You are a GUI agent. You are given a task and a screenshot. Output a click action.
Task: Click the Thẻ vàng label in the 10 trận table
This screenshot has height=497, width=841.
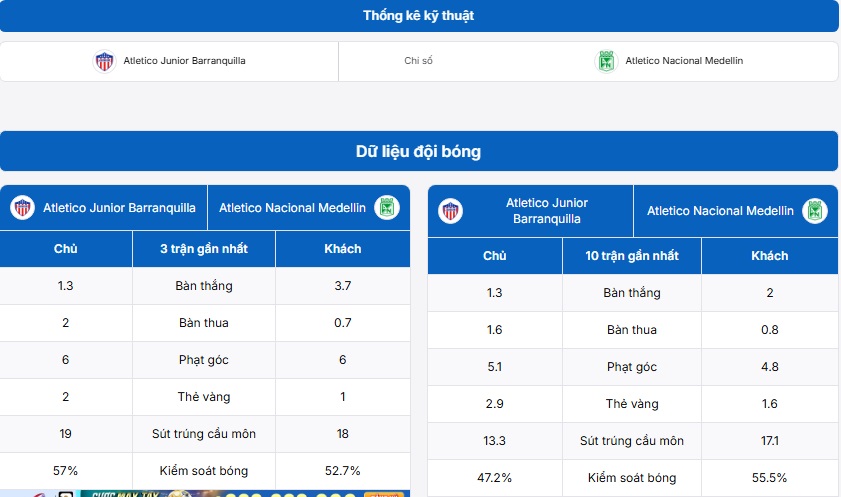point(632,404)
